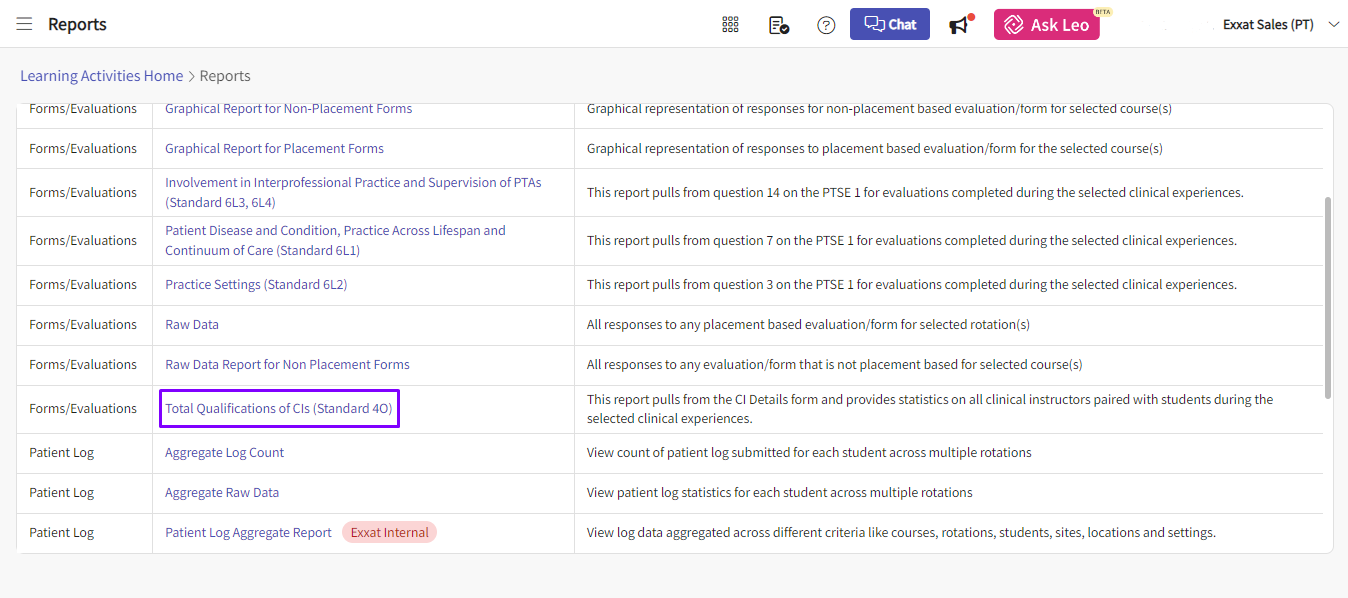
Task: Click the Reports breadcrumb text
Action: point(225,76)
